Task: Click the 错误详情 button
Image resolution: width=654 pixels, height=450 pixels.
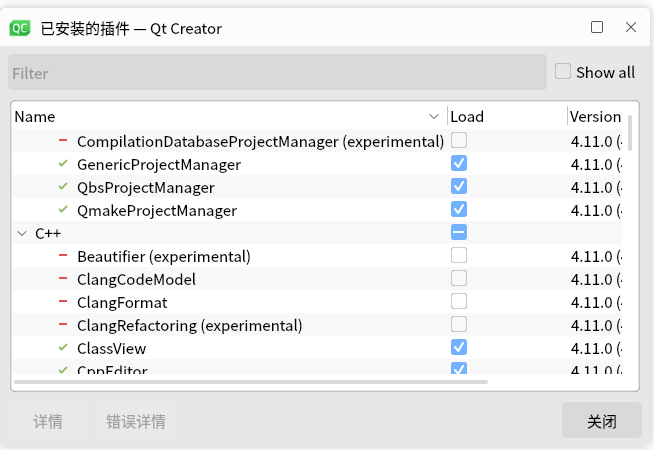Action: 136,420
